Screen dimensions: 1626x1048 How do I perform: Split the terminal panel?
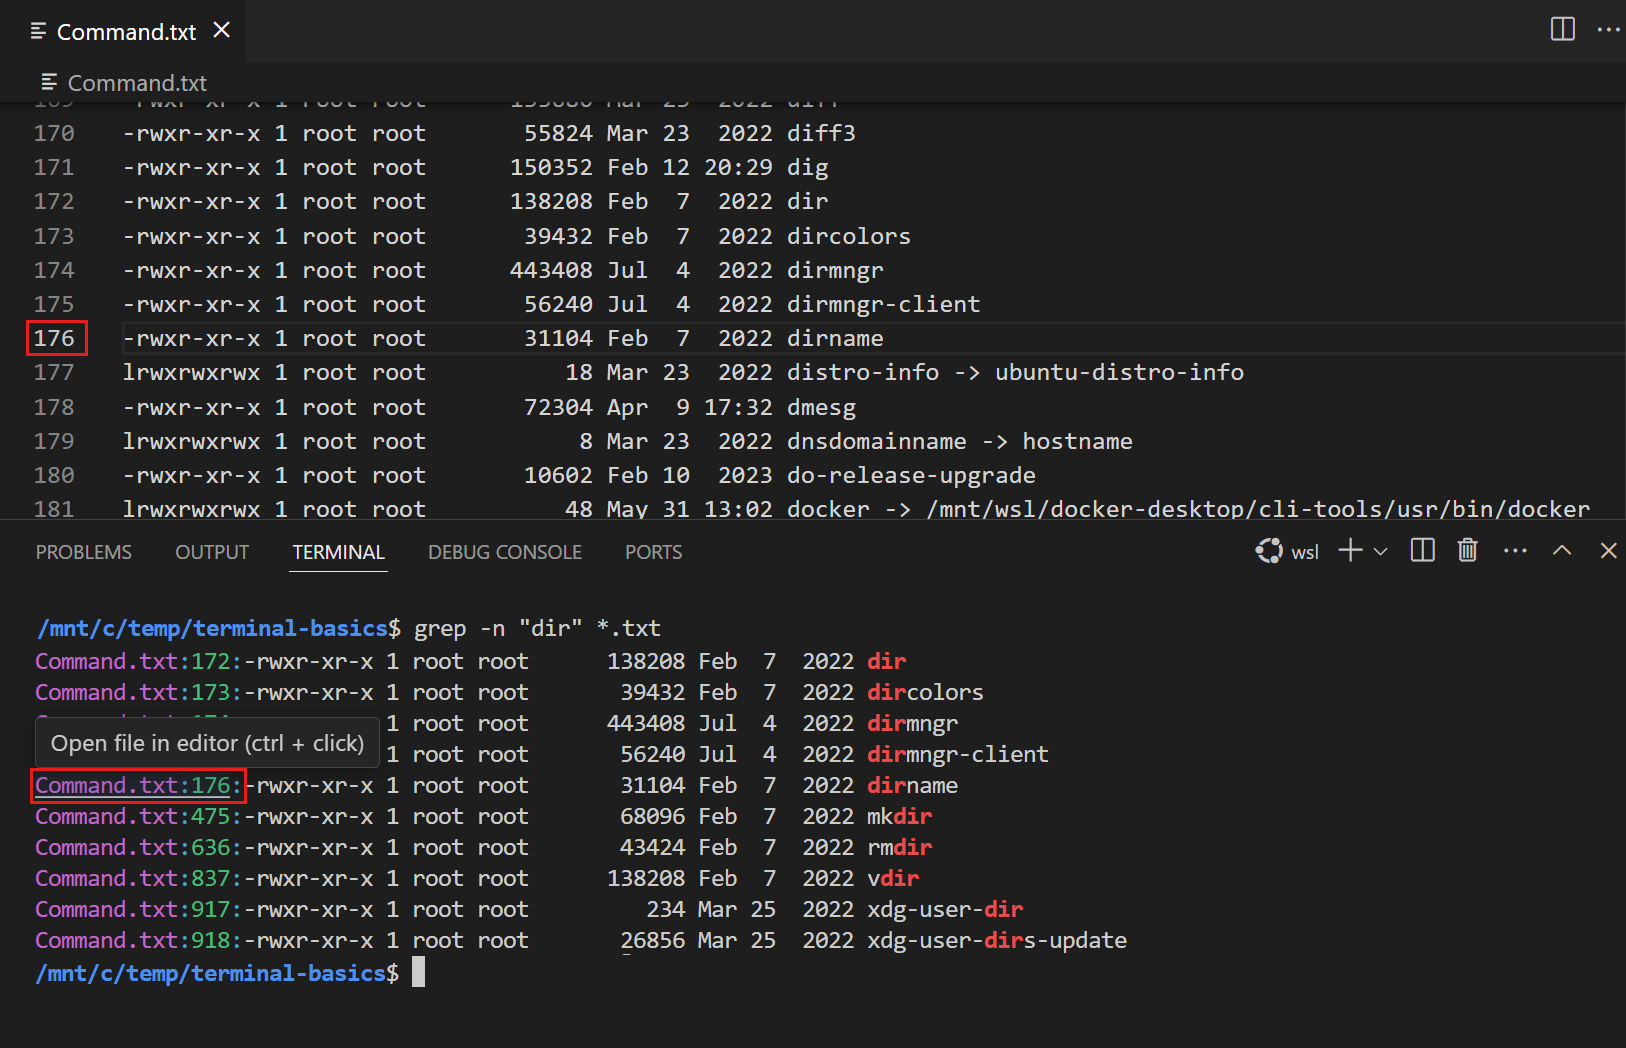point(1422,550)
